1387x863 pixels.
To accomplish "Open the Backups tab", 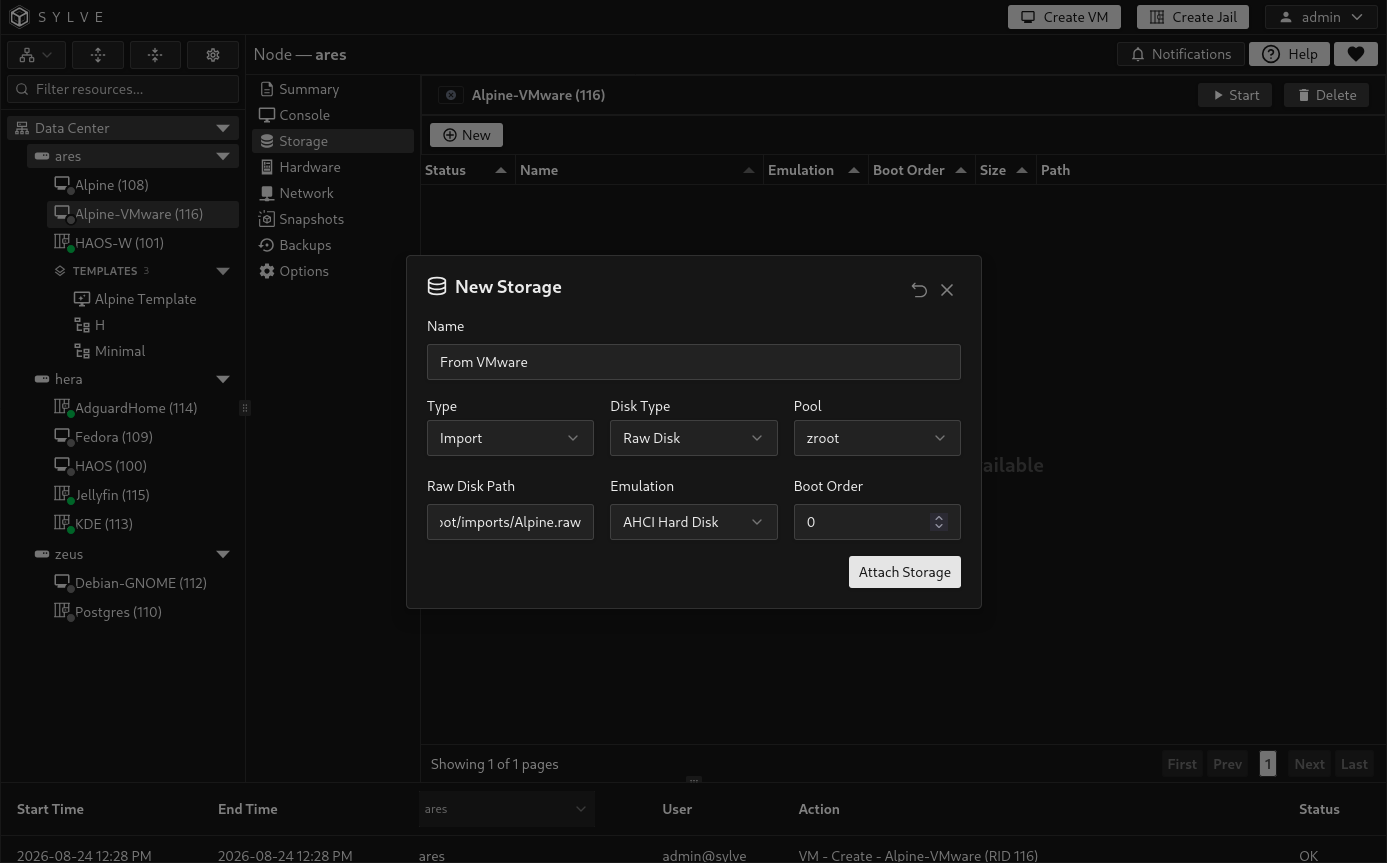I will (x=333, y=245).
